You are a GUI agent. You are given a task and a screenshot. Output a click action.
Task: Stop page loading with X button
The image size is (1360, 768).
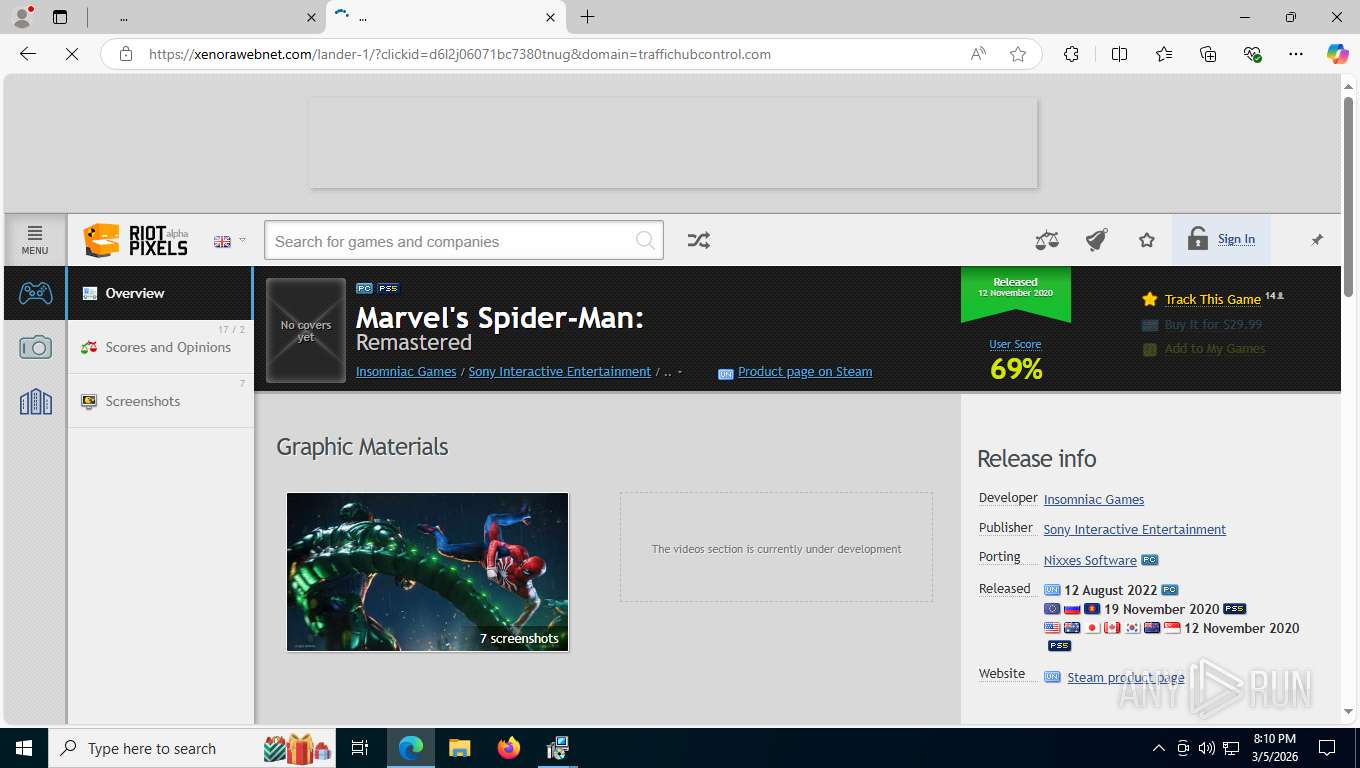[72, 54]
